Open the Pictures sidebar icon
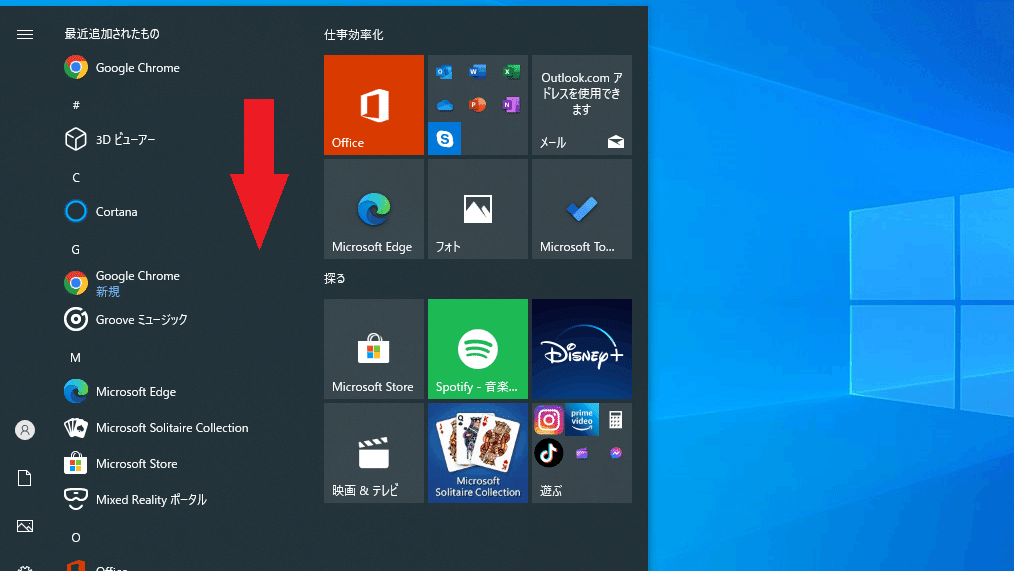 click(25, 526)
